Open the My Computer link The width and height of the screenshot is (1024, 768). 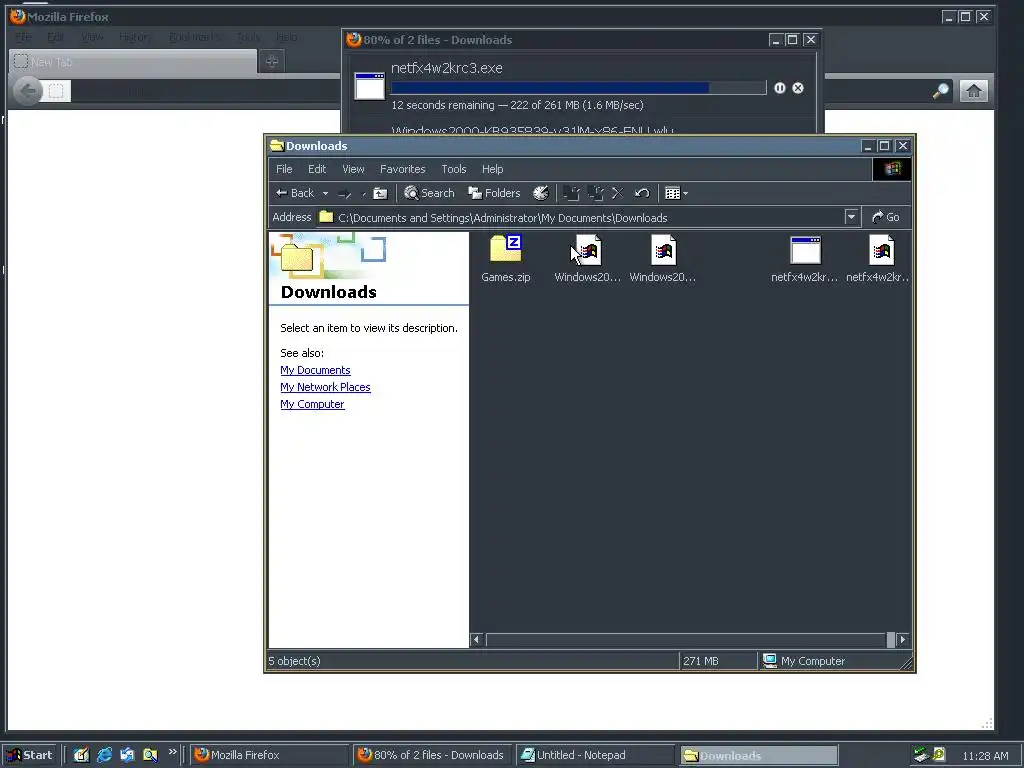tap(312, 404)
